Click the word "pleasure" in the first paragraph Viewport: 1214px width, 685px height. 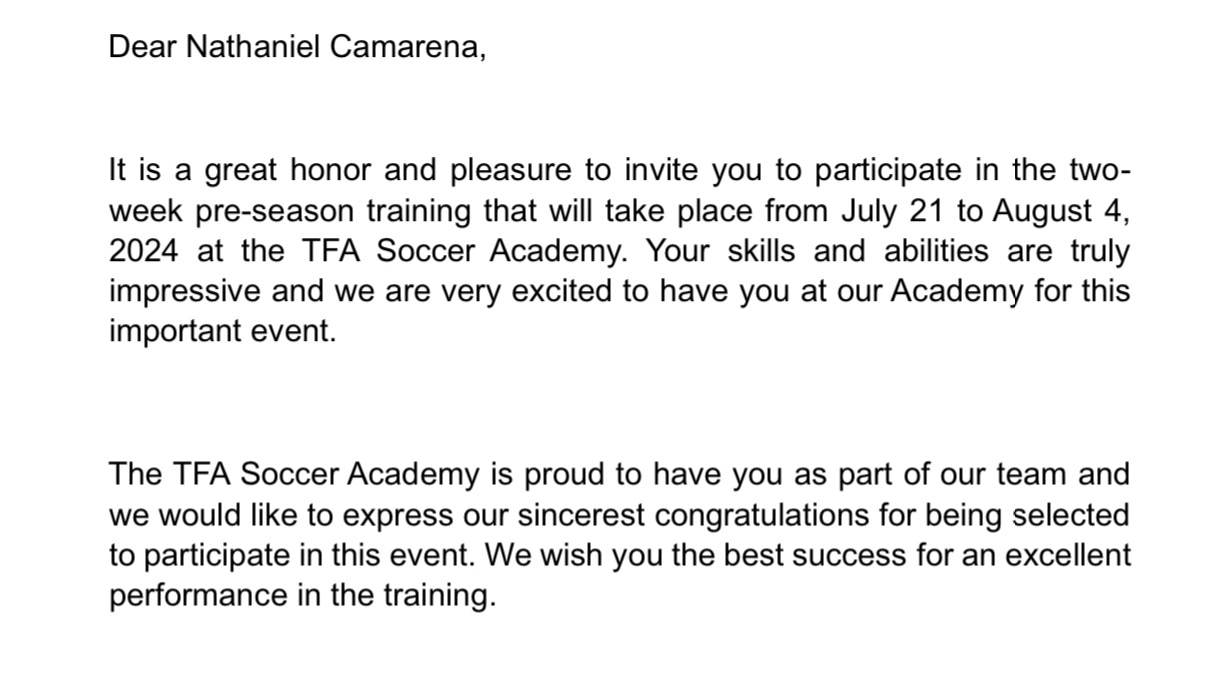(512, 172)
